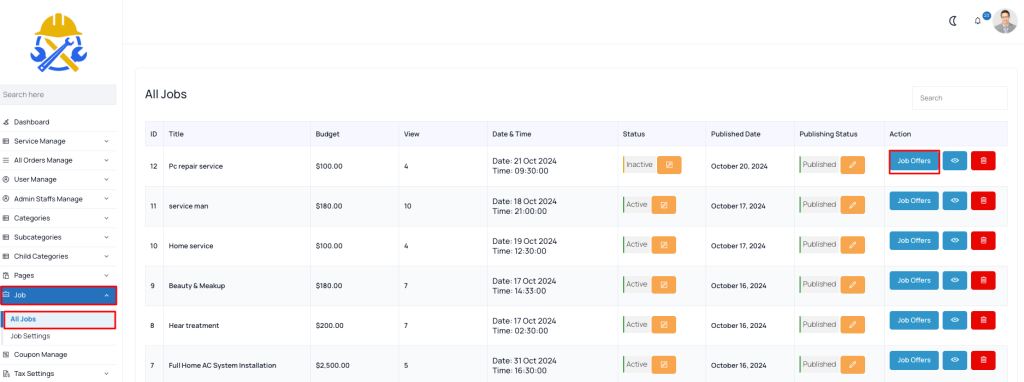1024x382 pixels.
Task: Open the Job Settings submenu item
Action: [30, 336]
